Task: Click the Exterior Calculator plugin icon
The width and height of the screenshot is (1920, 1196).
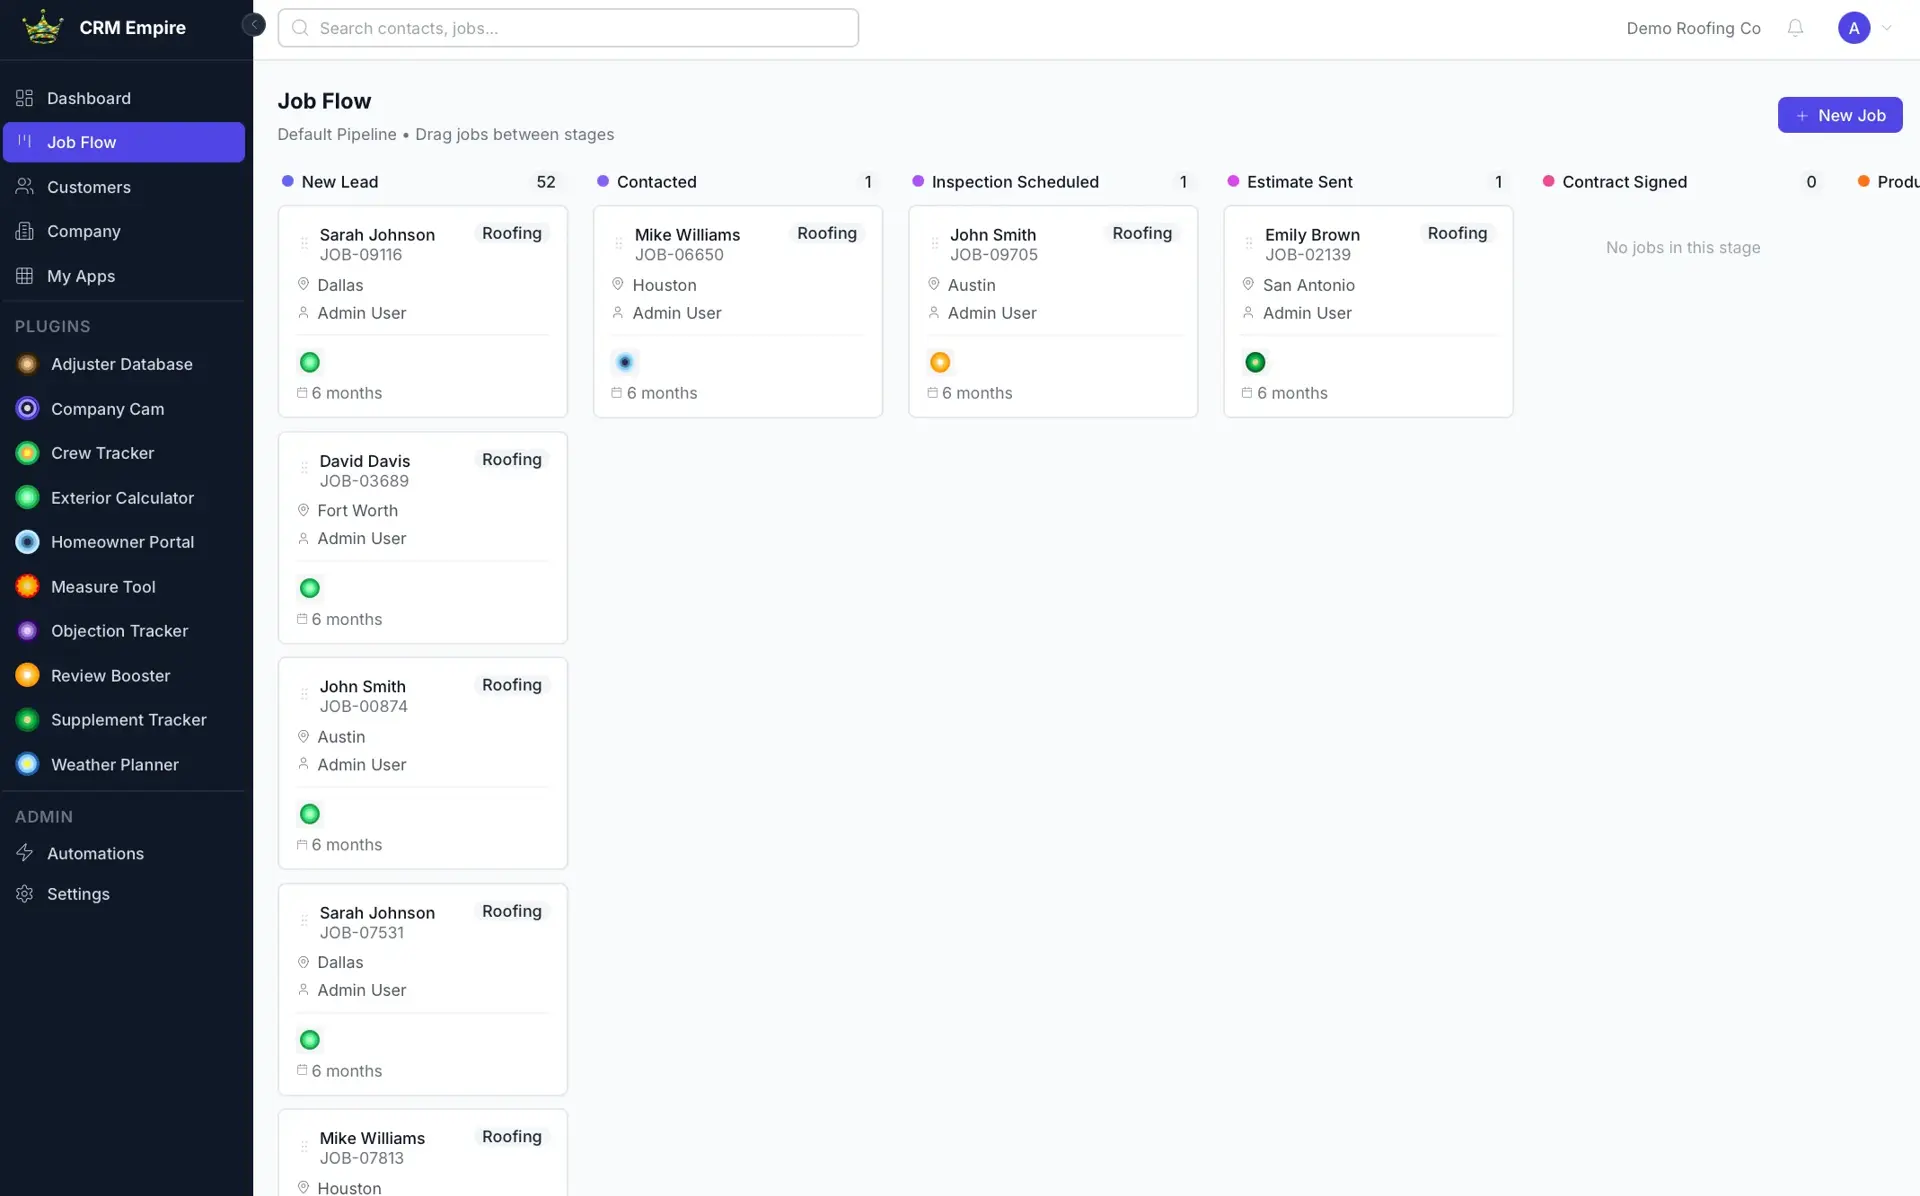Action: pos(28,498)
